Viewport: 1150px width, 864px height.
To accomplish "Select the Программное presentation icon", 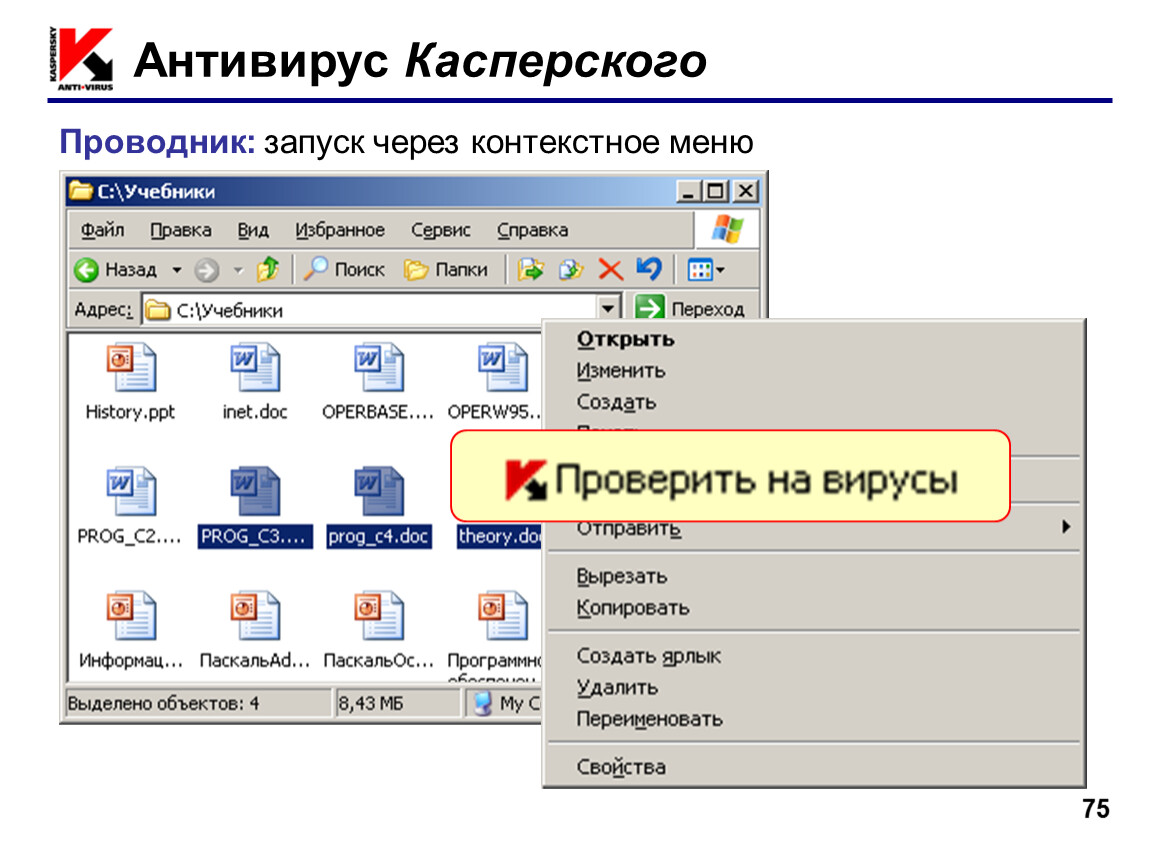I will [x=502, y=615].
